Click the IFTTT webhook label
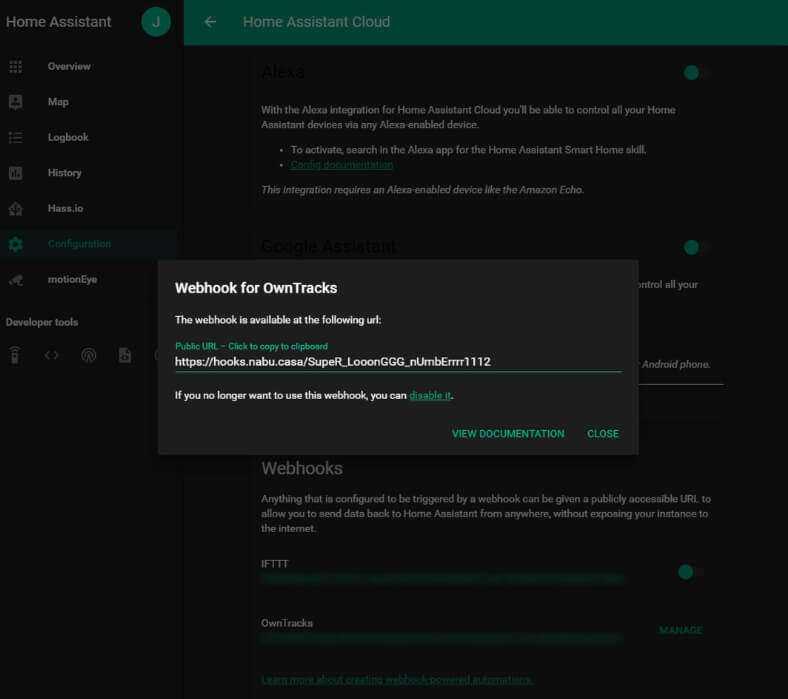This screenshot has width=788, height=699. 274,564
